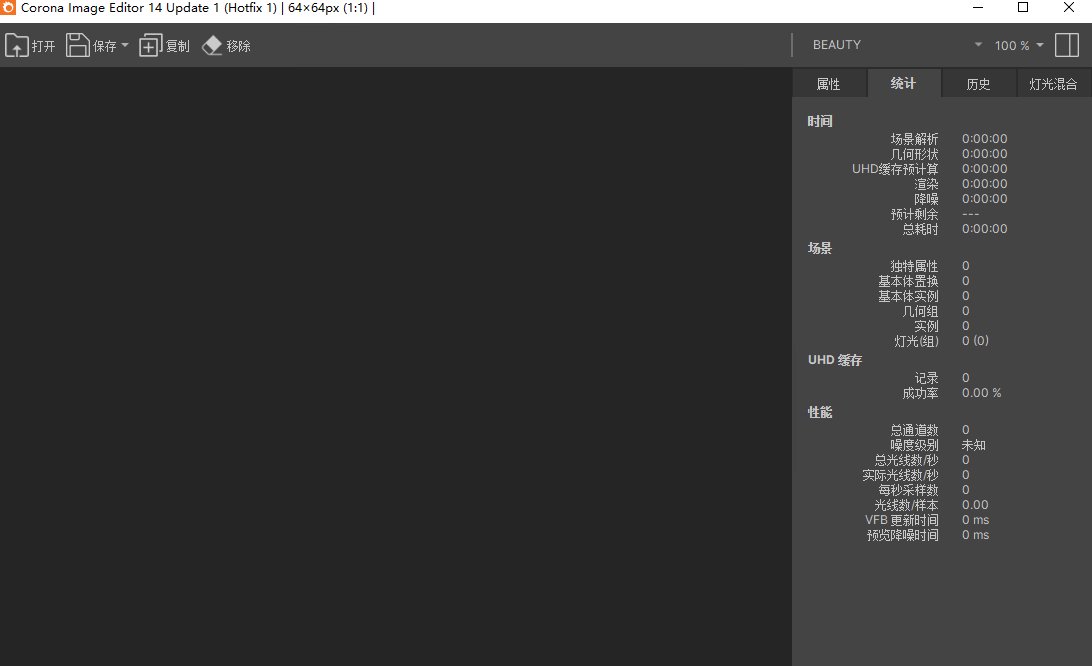1092x666 pixels.
Task: Click the 基本体置换 label
Action: (x=908, y=281)
